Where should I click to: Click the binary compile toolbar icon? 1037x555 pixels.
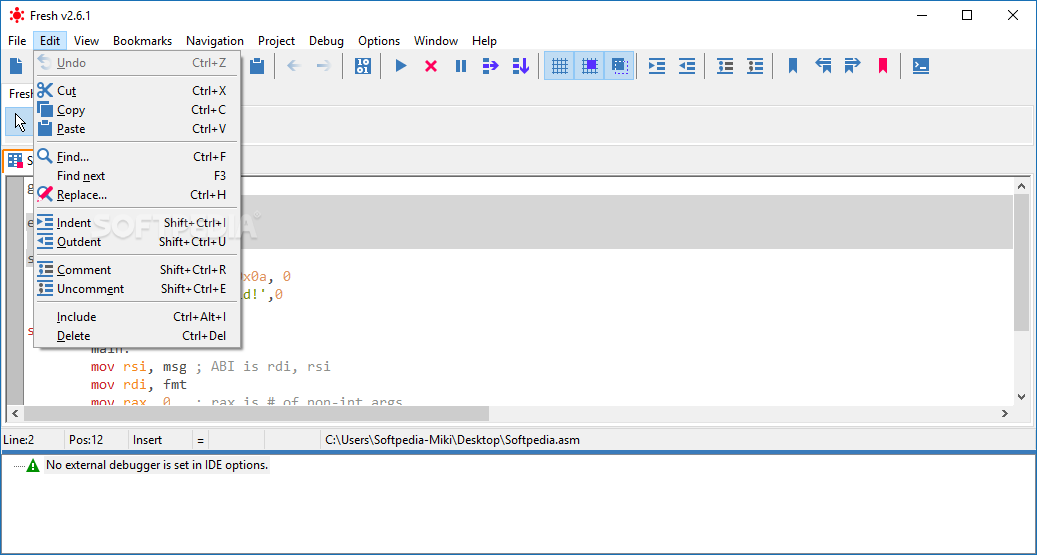pos(362,65)
